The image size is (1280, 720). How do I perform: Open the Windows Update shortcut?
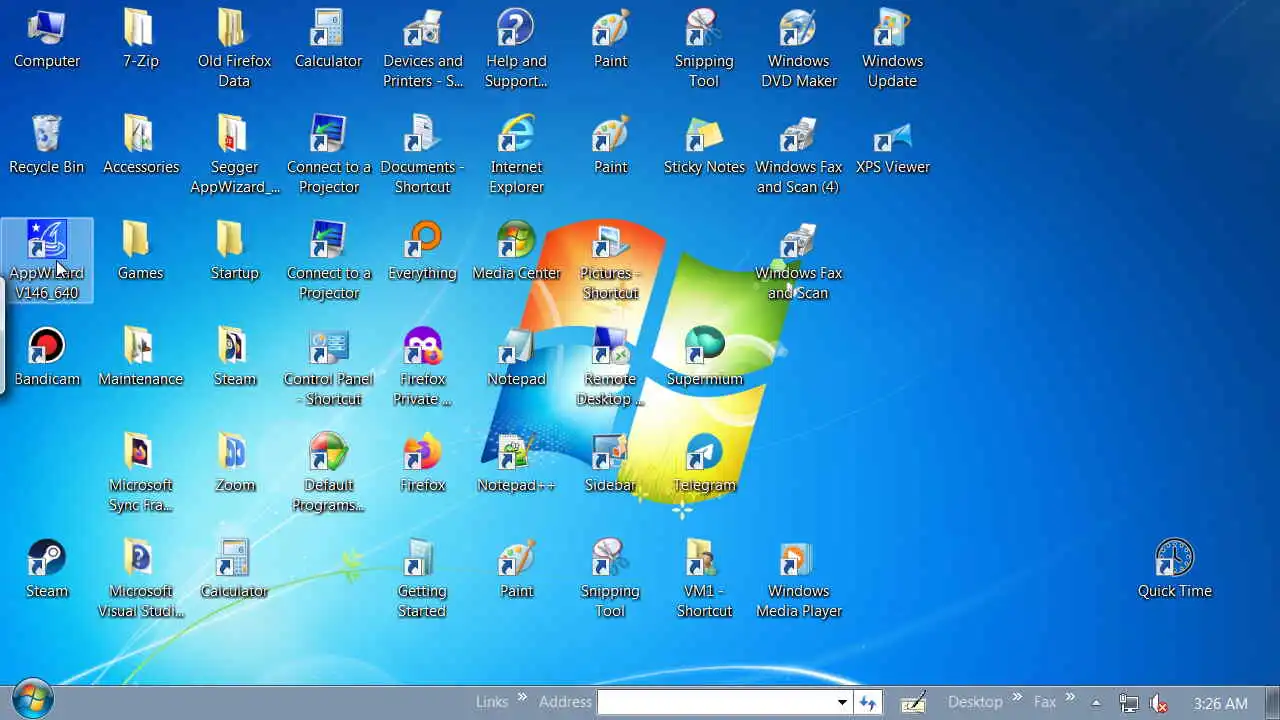(893, 50)
